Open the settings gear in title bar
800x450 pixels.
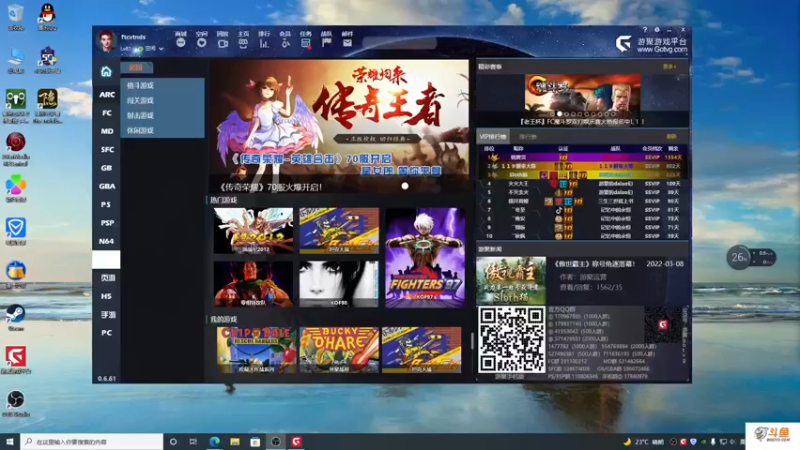(657, 30)
